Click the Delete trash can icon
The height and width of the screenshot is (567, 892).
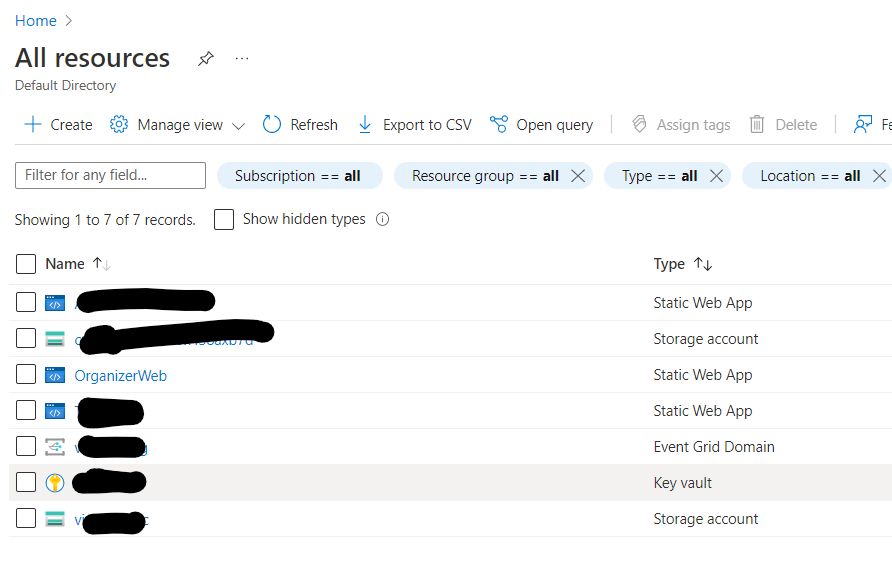point(757,125)
